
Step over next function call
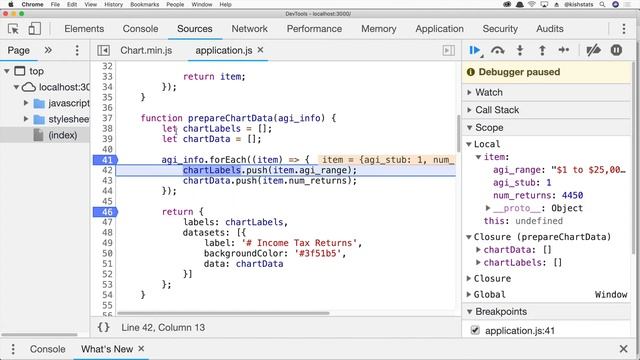498,50
